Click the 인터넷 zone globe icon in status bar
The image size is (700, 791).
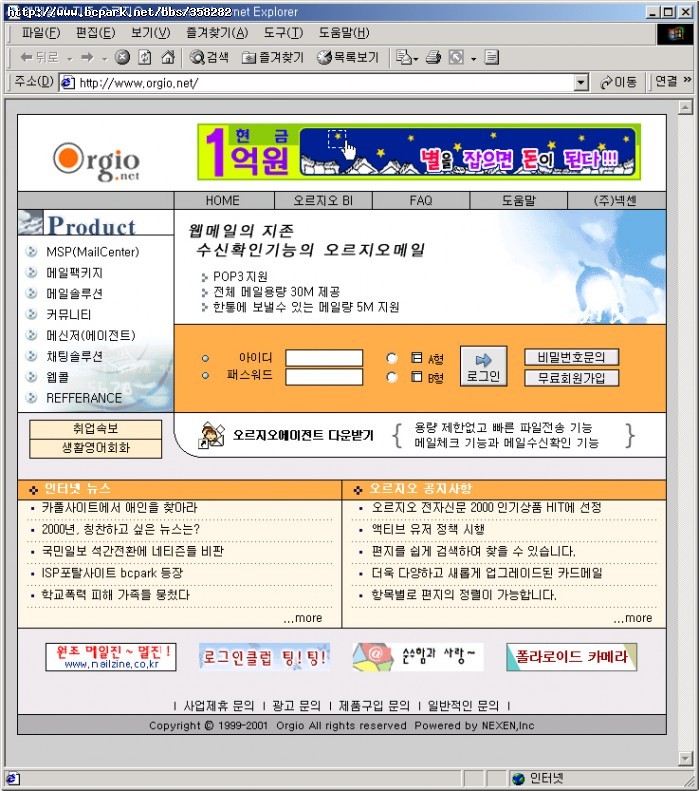point(517,778)
